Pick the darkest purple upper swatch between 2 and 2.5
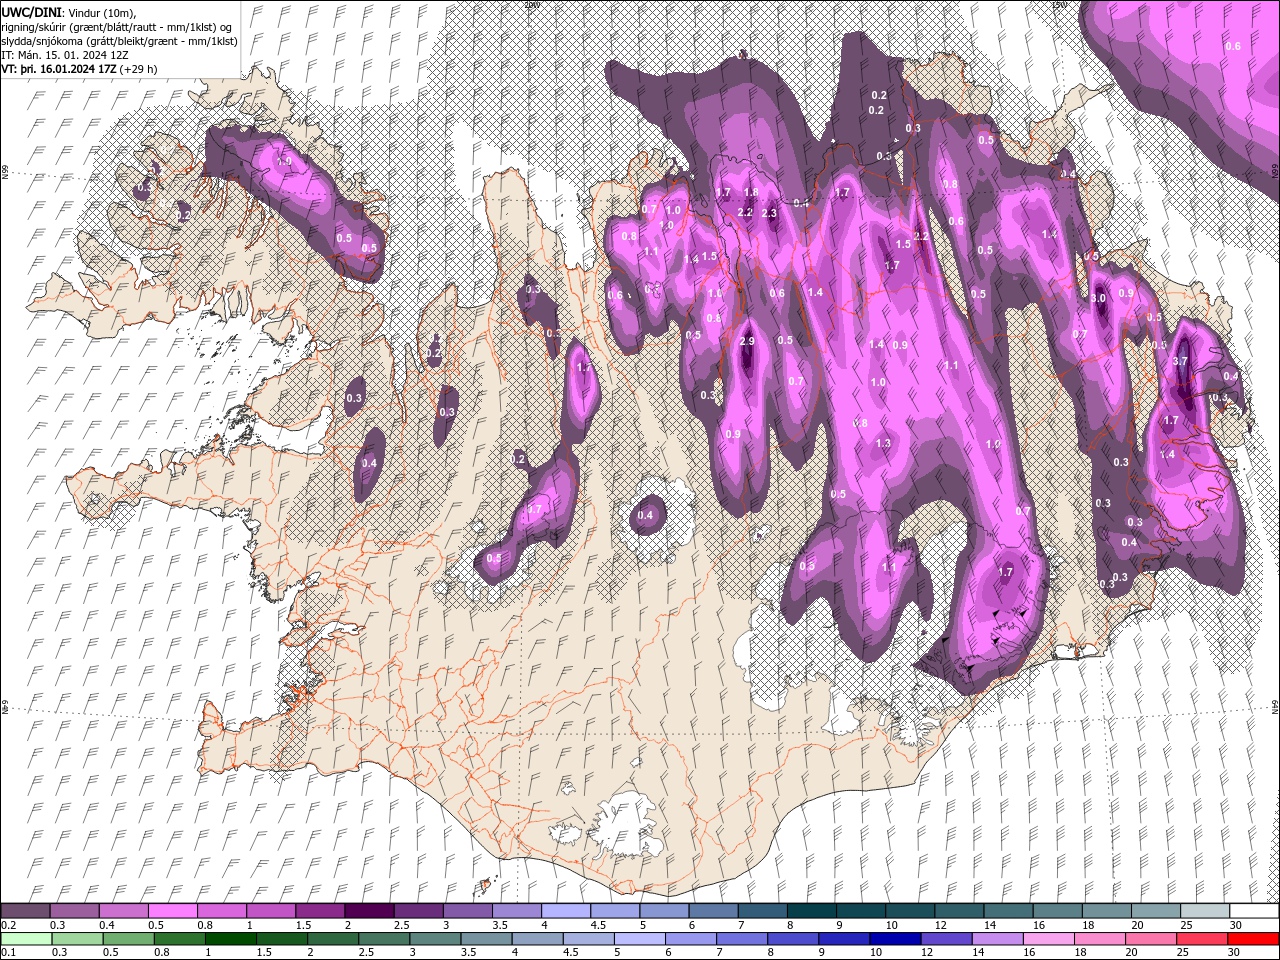The width and height of the screenshot is (1280, 960). coord(368,911)
